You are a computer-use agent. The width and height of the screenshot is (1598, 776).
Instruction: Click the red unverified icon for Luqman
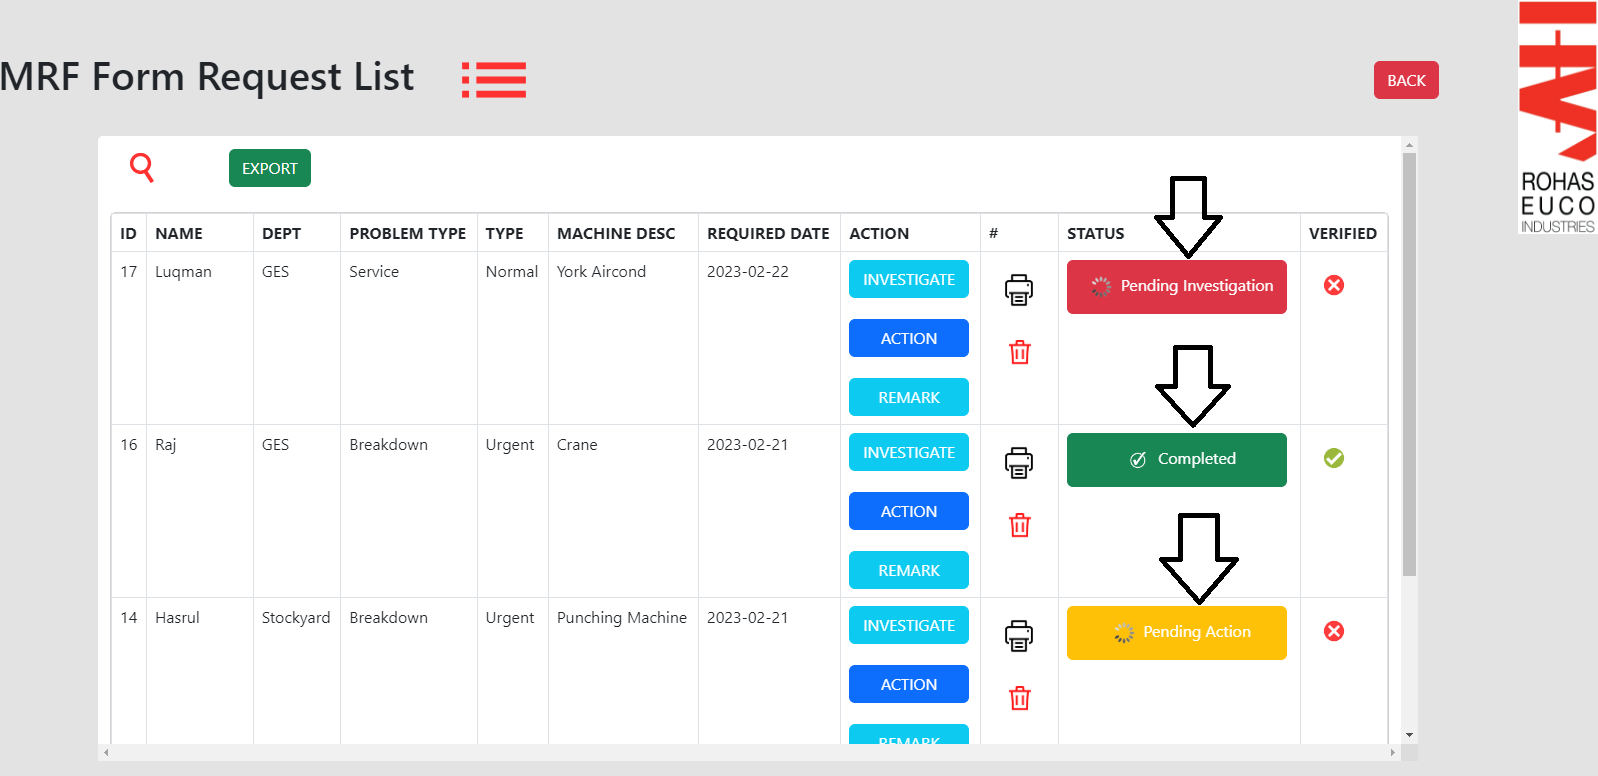(1334, 285)
